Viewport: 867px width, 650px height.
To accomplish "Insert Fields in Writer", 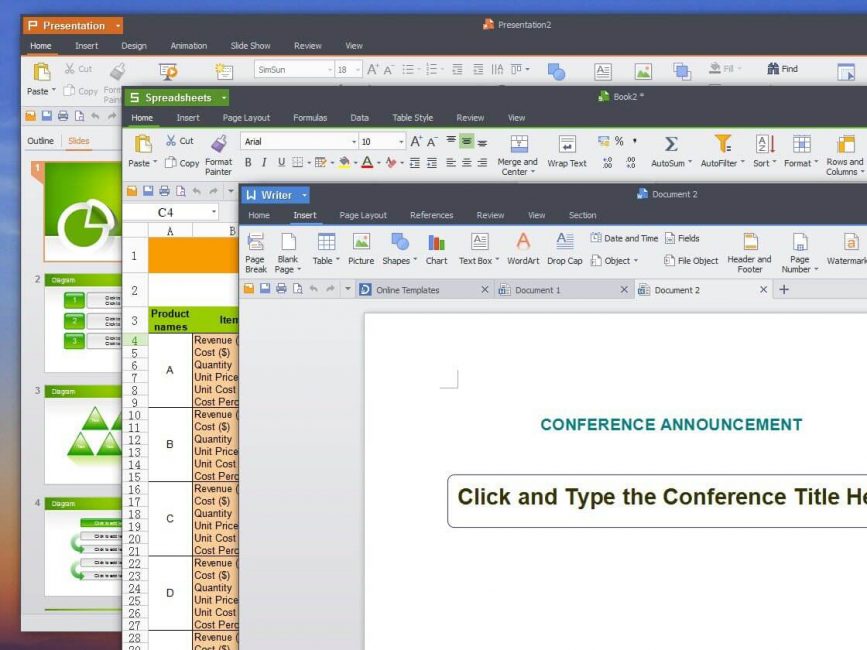I will click(682, 238).
